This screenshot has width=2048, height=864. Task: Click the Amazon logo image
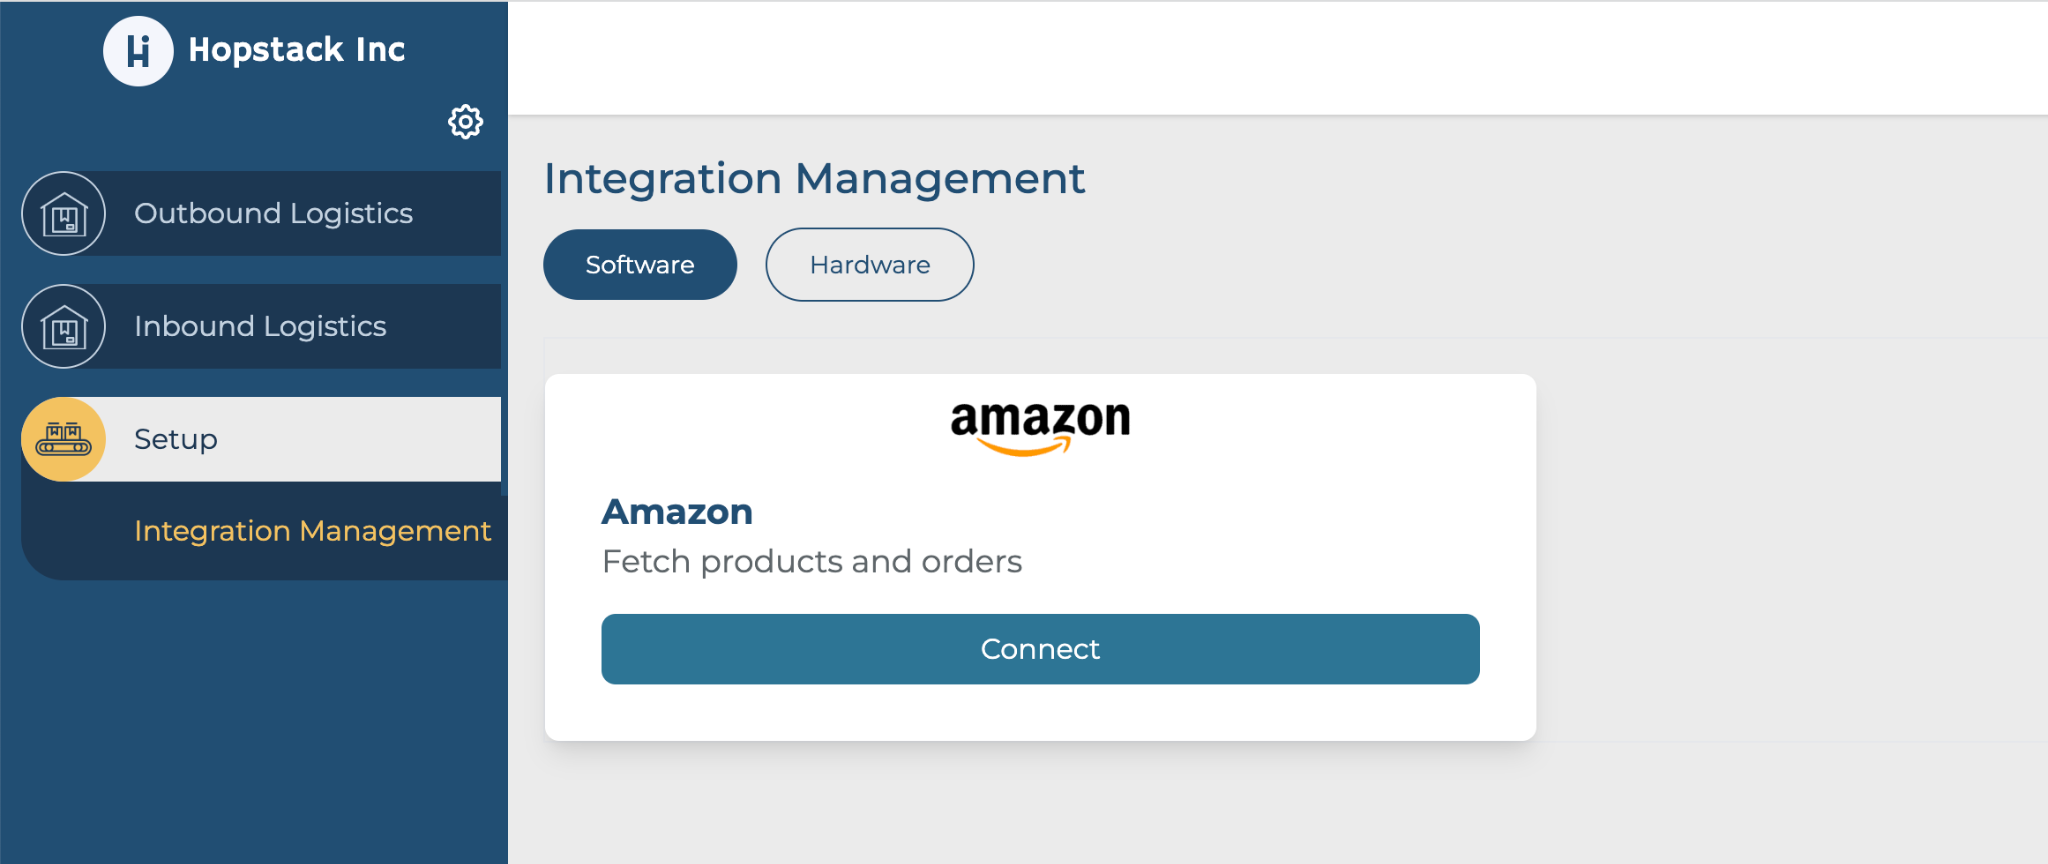pyautogui.click(x=1040, y=428)
